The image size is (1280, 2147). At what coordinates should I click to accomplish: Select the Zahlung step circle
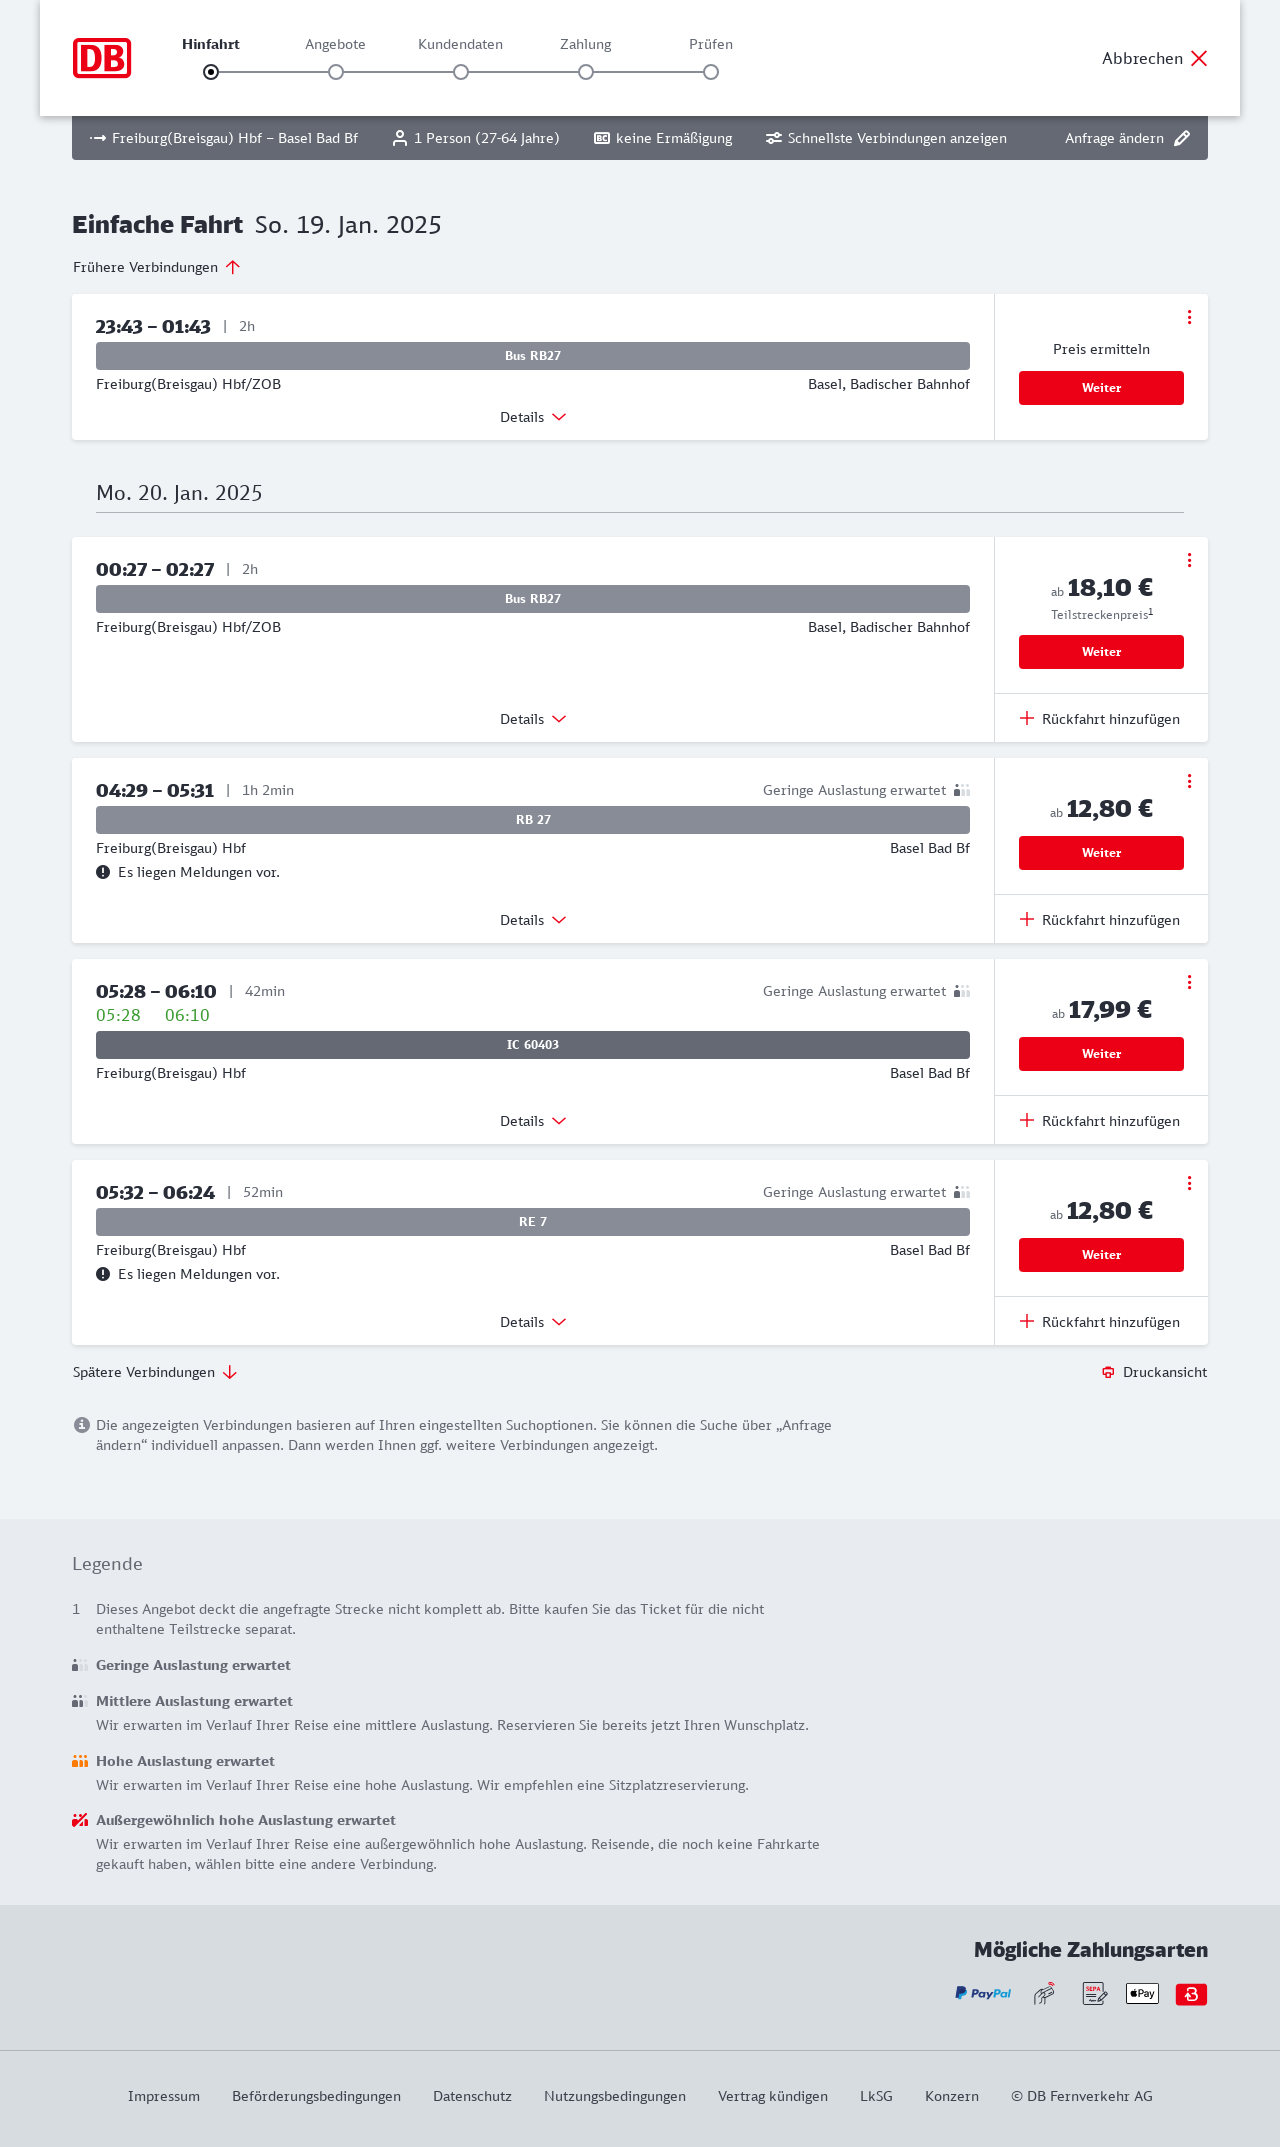586,72
